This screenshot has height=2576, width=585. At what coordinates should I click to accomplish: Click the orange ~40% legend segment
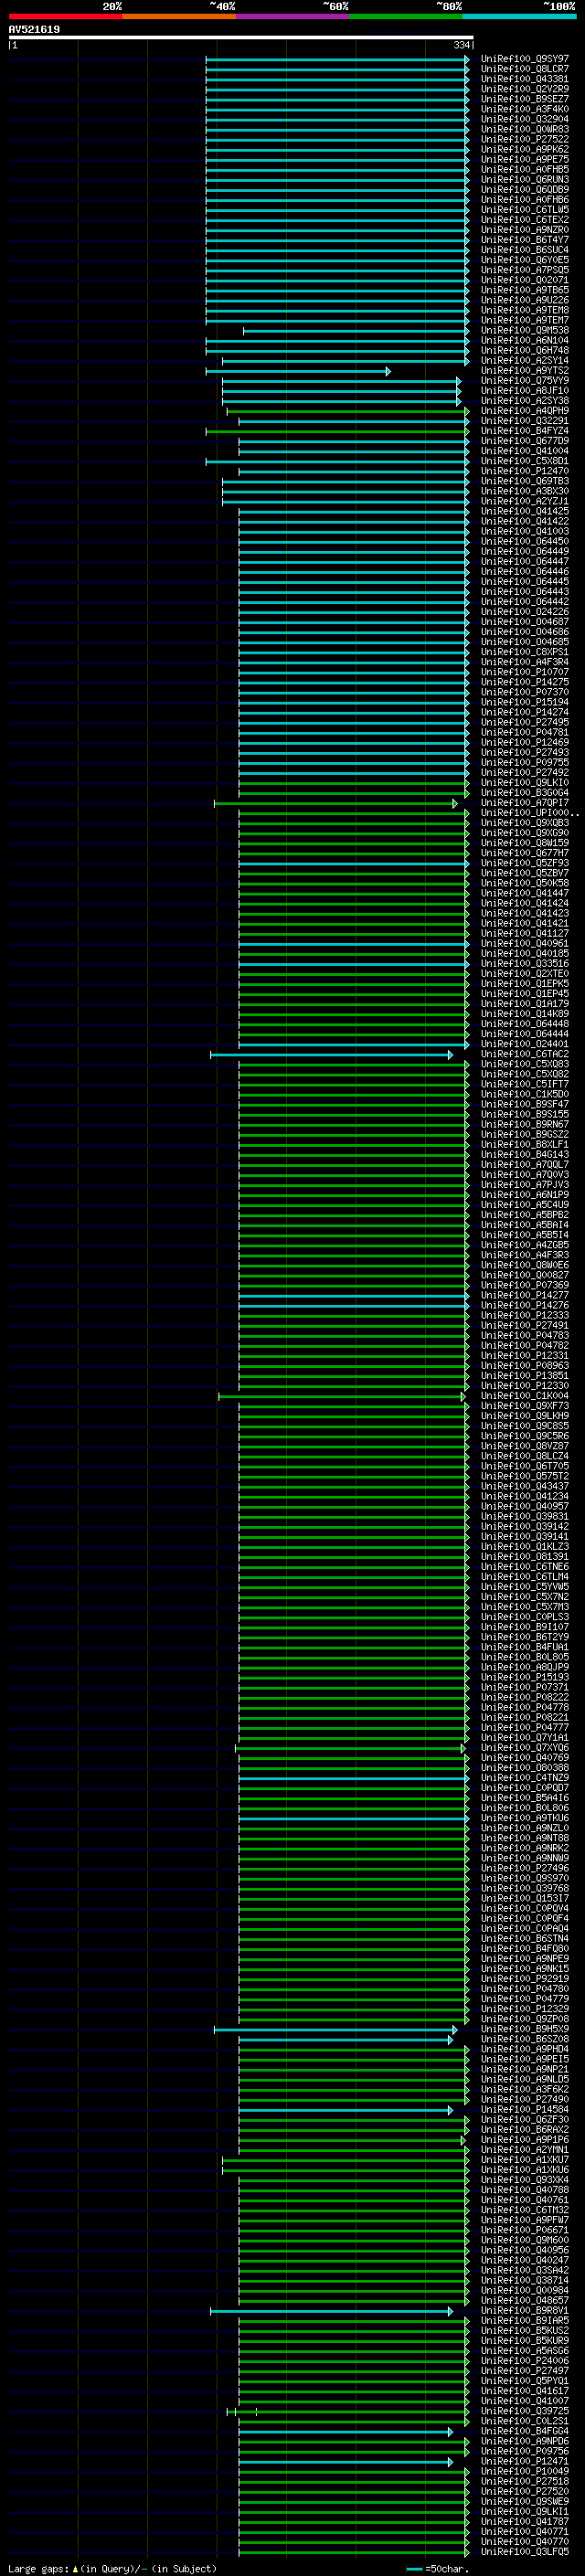coord(179,16)
